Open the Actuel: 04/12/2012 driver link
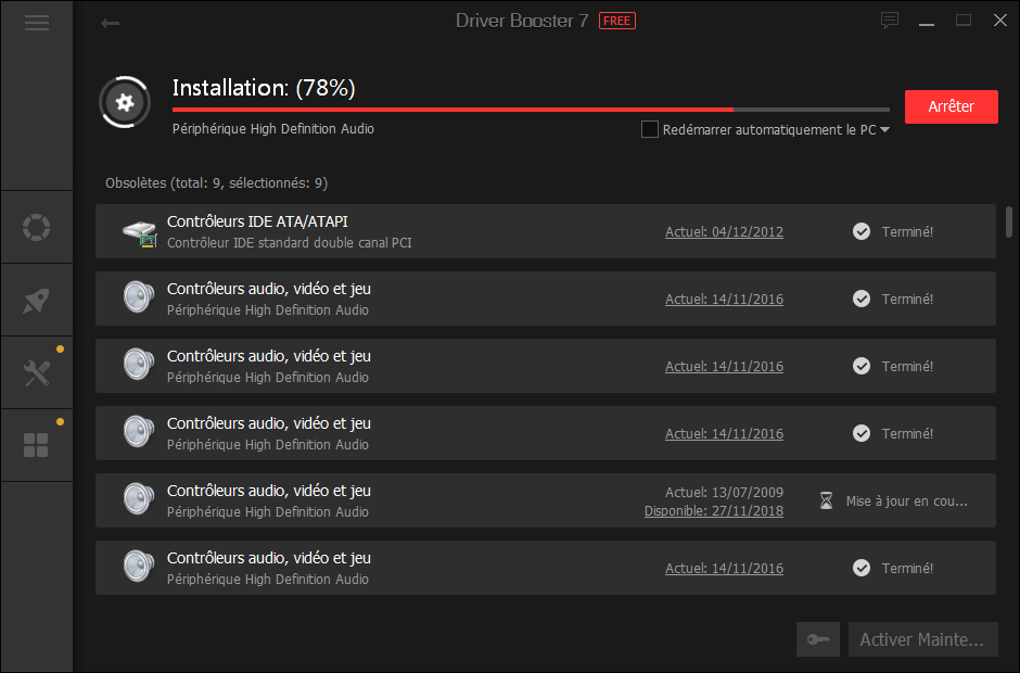This screenshot has height=673, width=1020. pos(724,232)
